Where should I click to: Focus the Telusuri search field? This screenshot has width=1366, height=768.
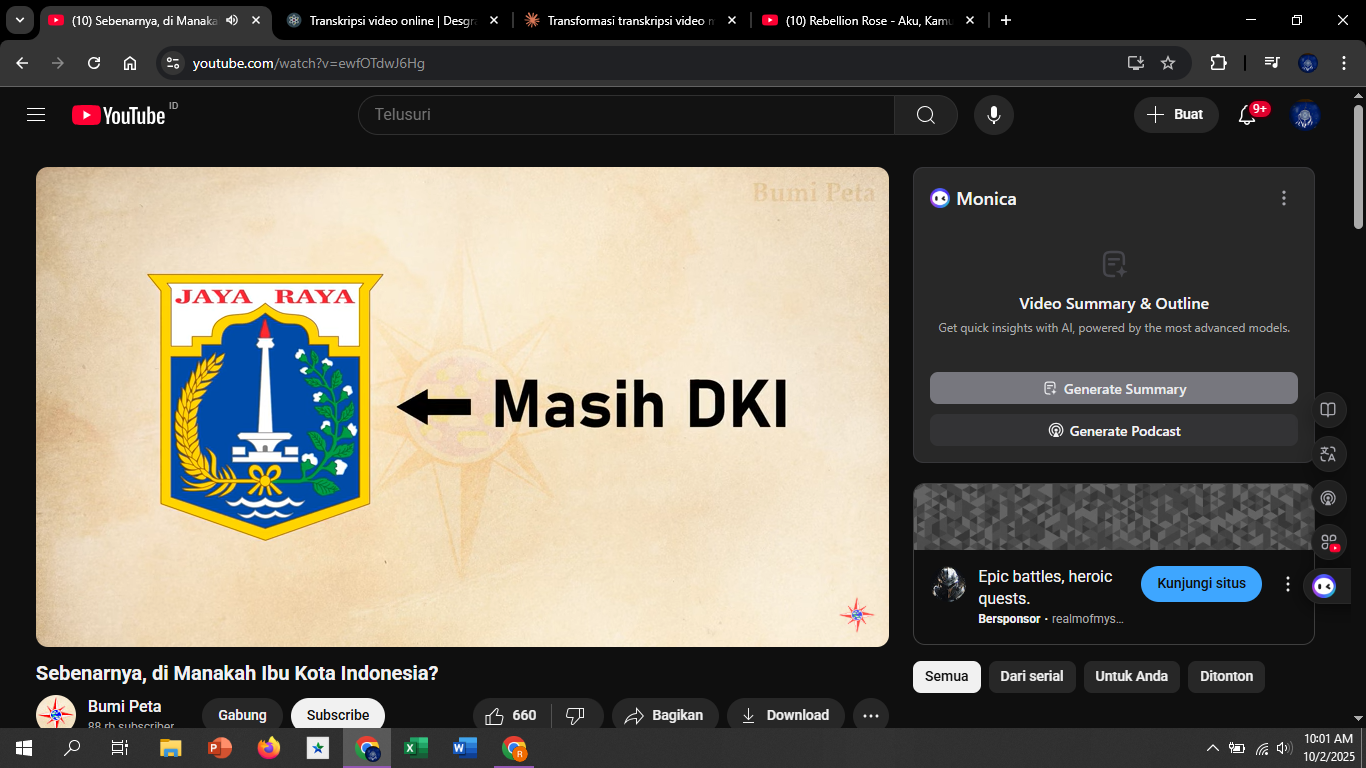[626, 115]
